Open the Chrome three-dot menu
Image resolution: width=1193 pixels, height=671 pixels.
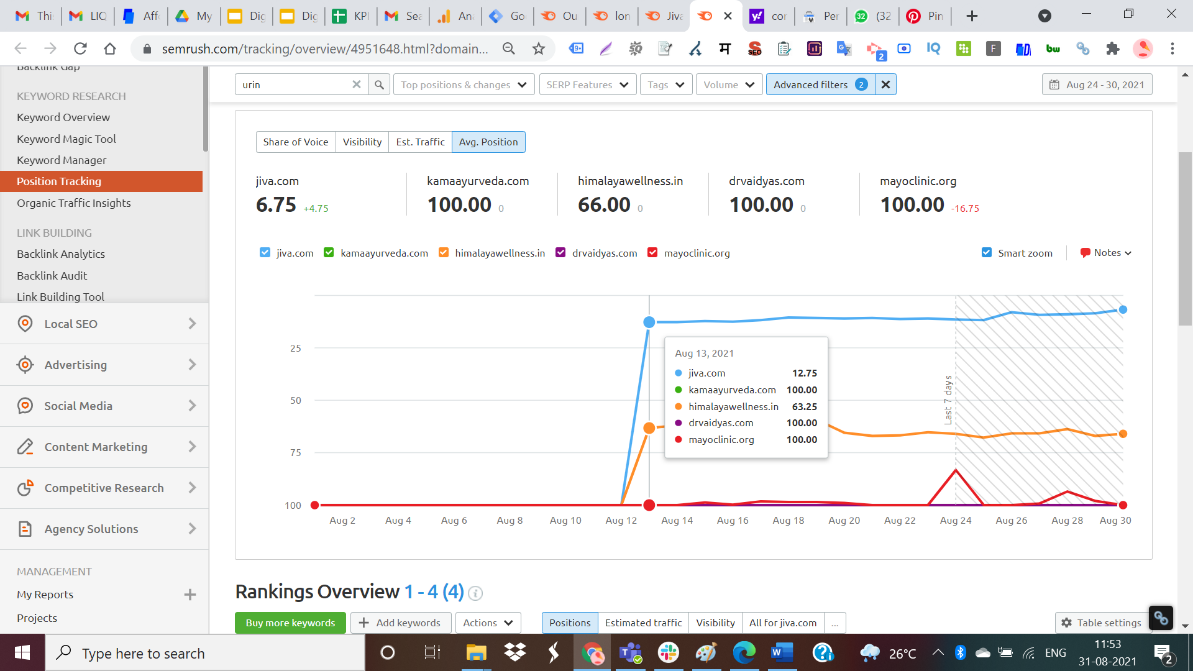[x=1172, y=49]
